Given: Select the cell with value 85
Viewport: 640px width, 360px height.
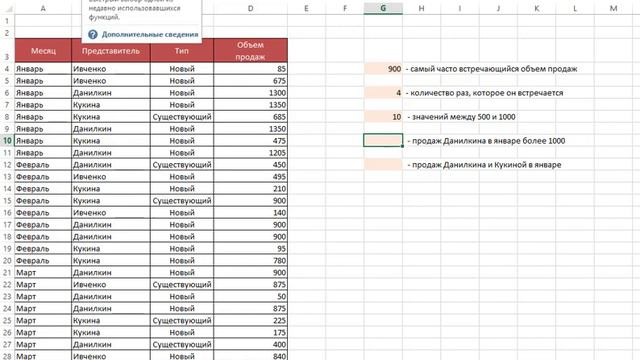Looking at the screenshot, I should [250, 69].
